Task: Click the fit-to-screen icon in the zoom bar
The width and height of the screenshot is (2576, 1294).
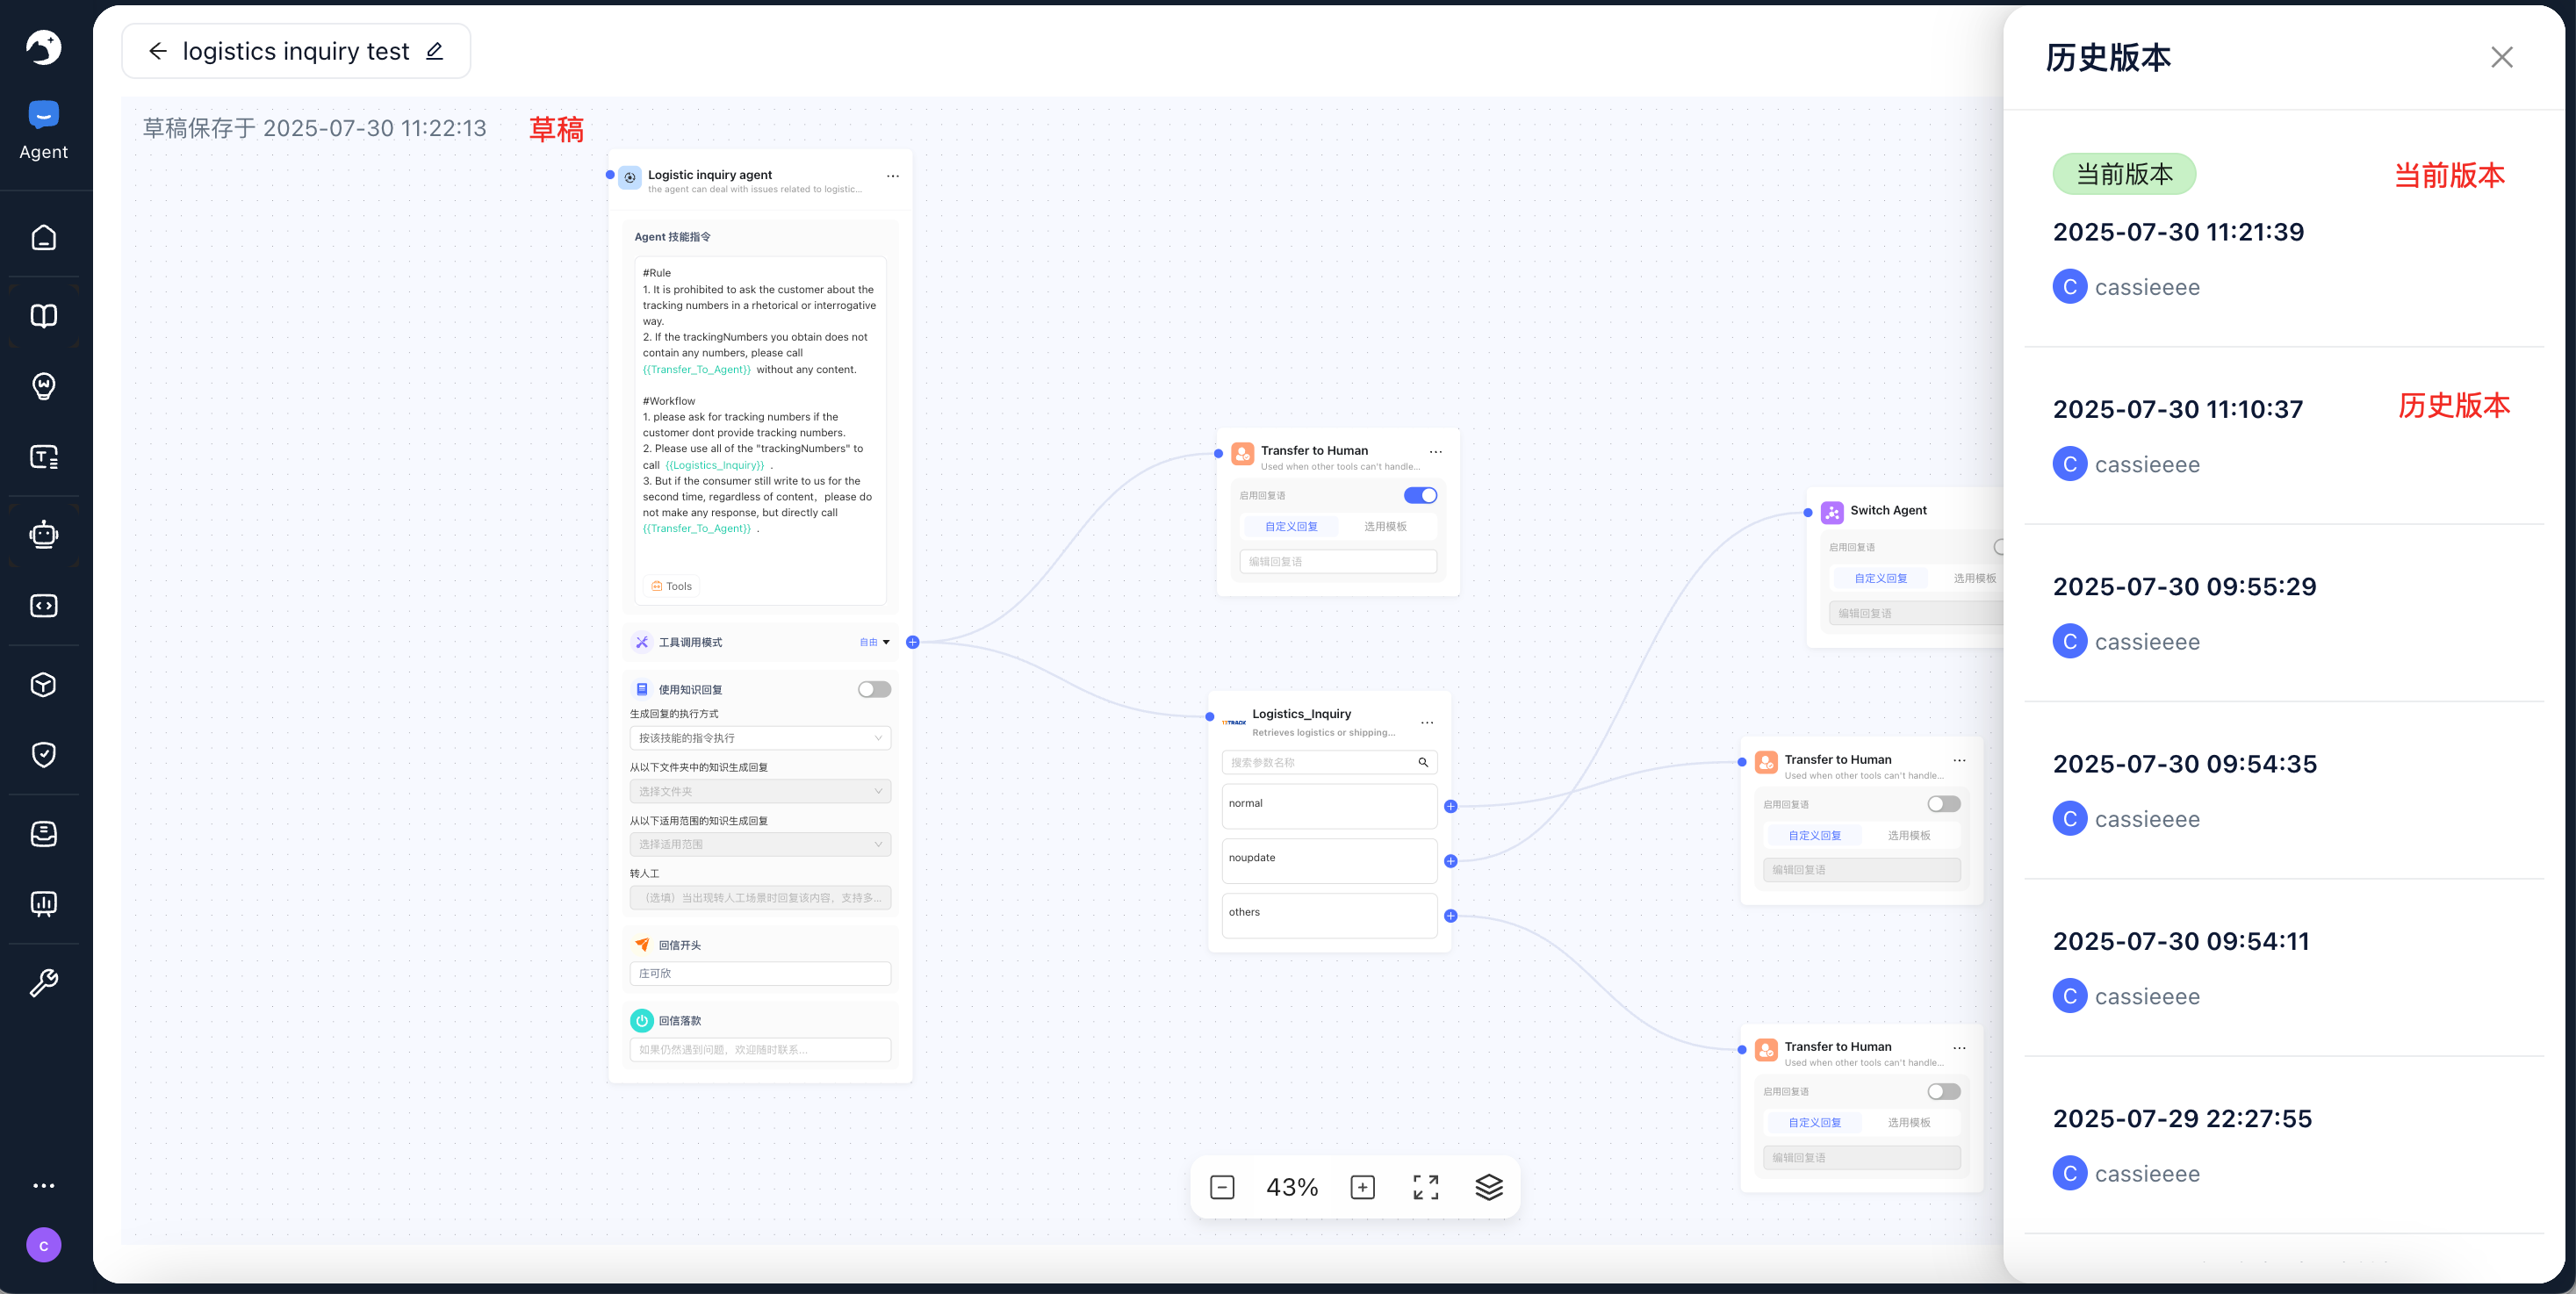Action: [1425, 1187]
